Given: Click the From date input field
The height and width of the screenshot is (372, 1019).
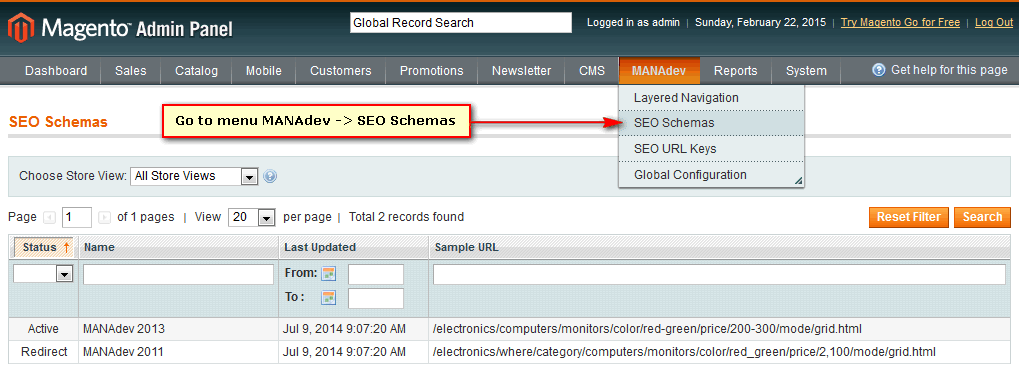Looking at the screenshot, I should click(x=376, y=274).
